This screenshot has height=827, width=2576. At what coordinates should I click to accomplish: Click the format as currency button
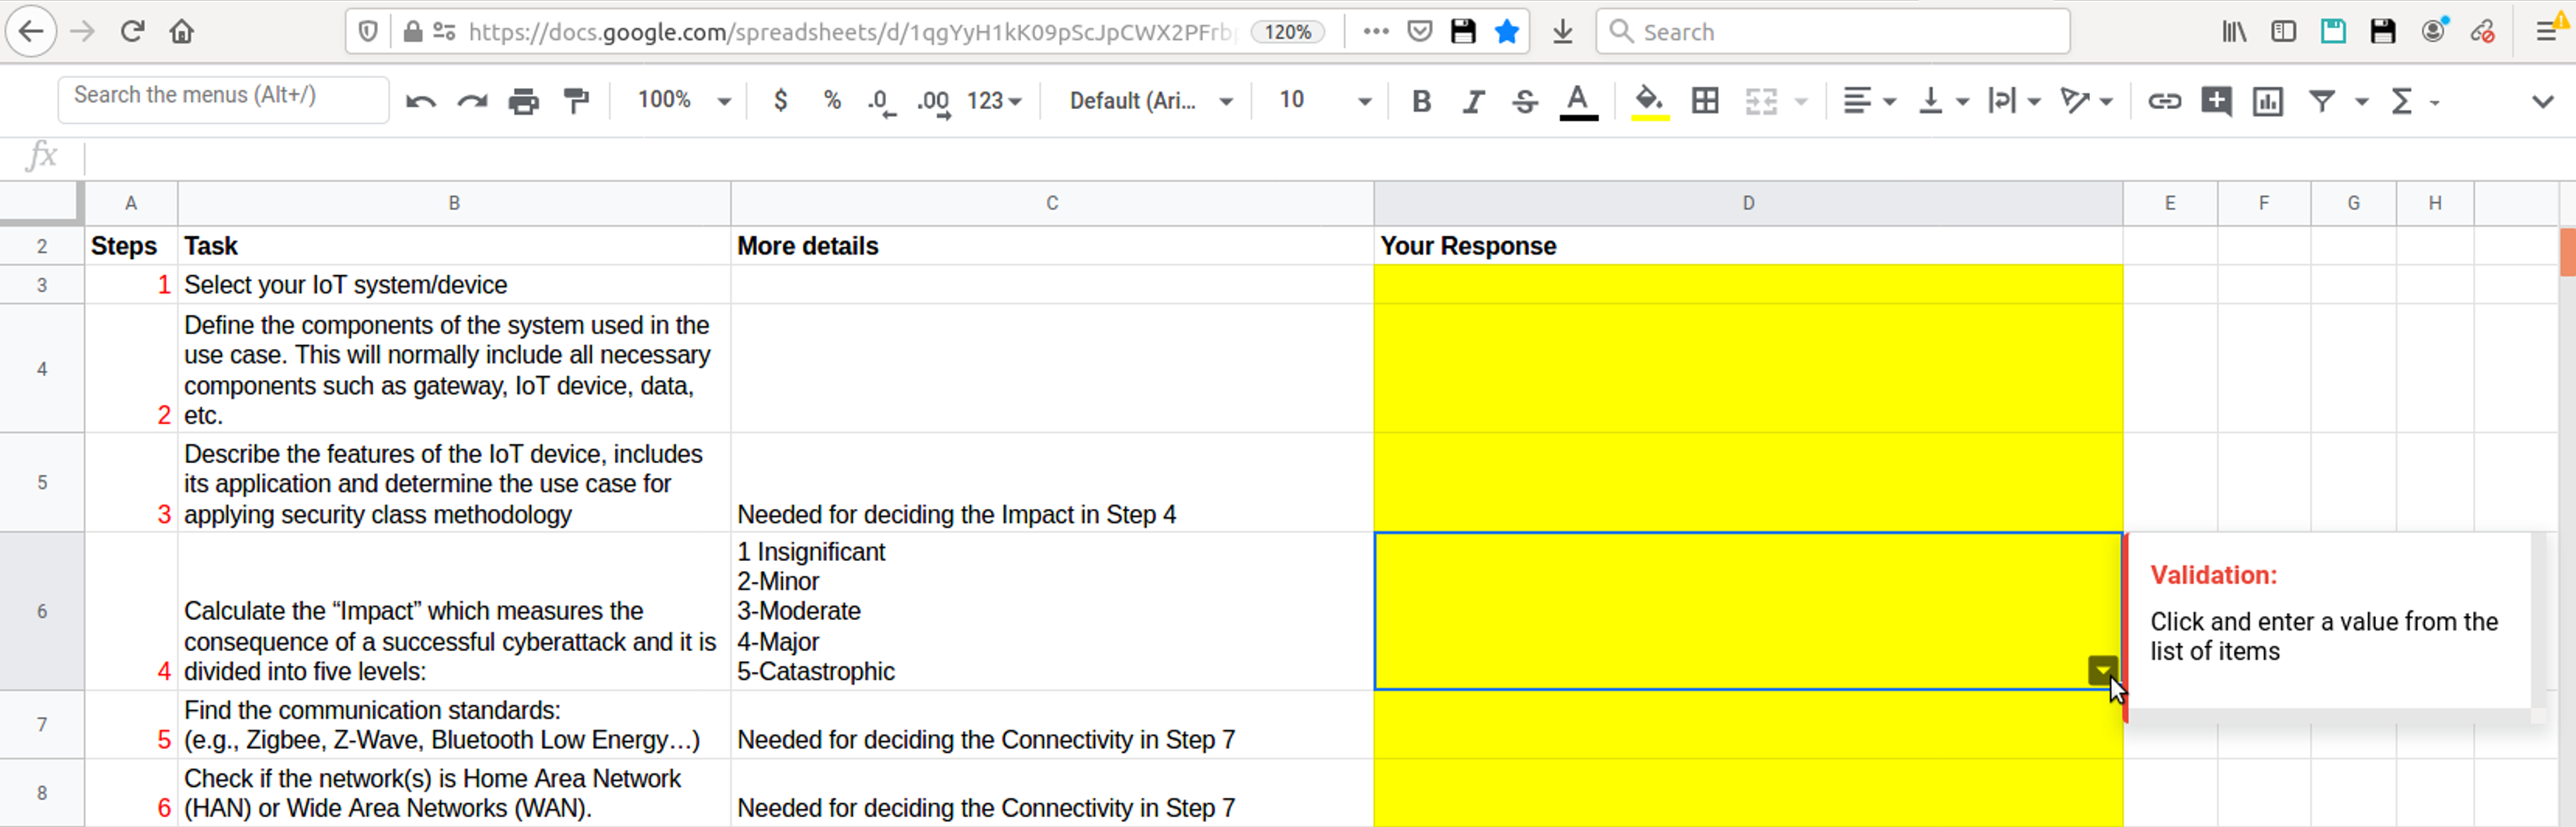point(781,100)
